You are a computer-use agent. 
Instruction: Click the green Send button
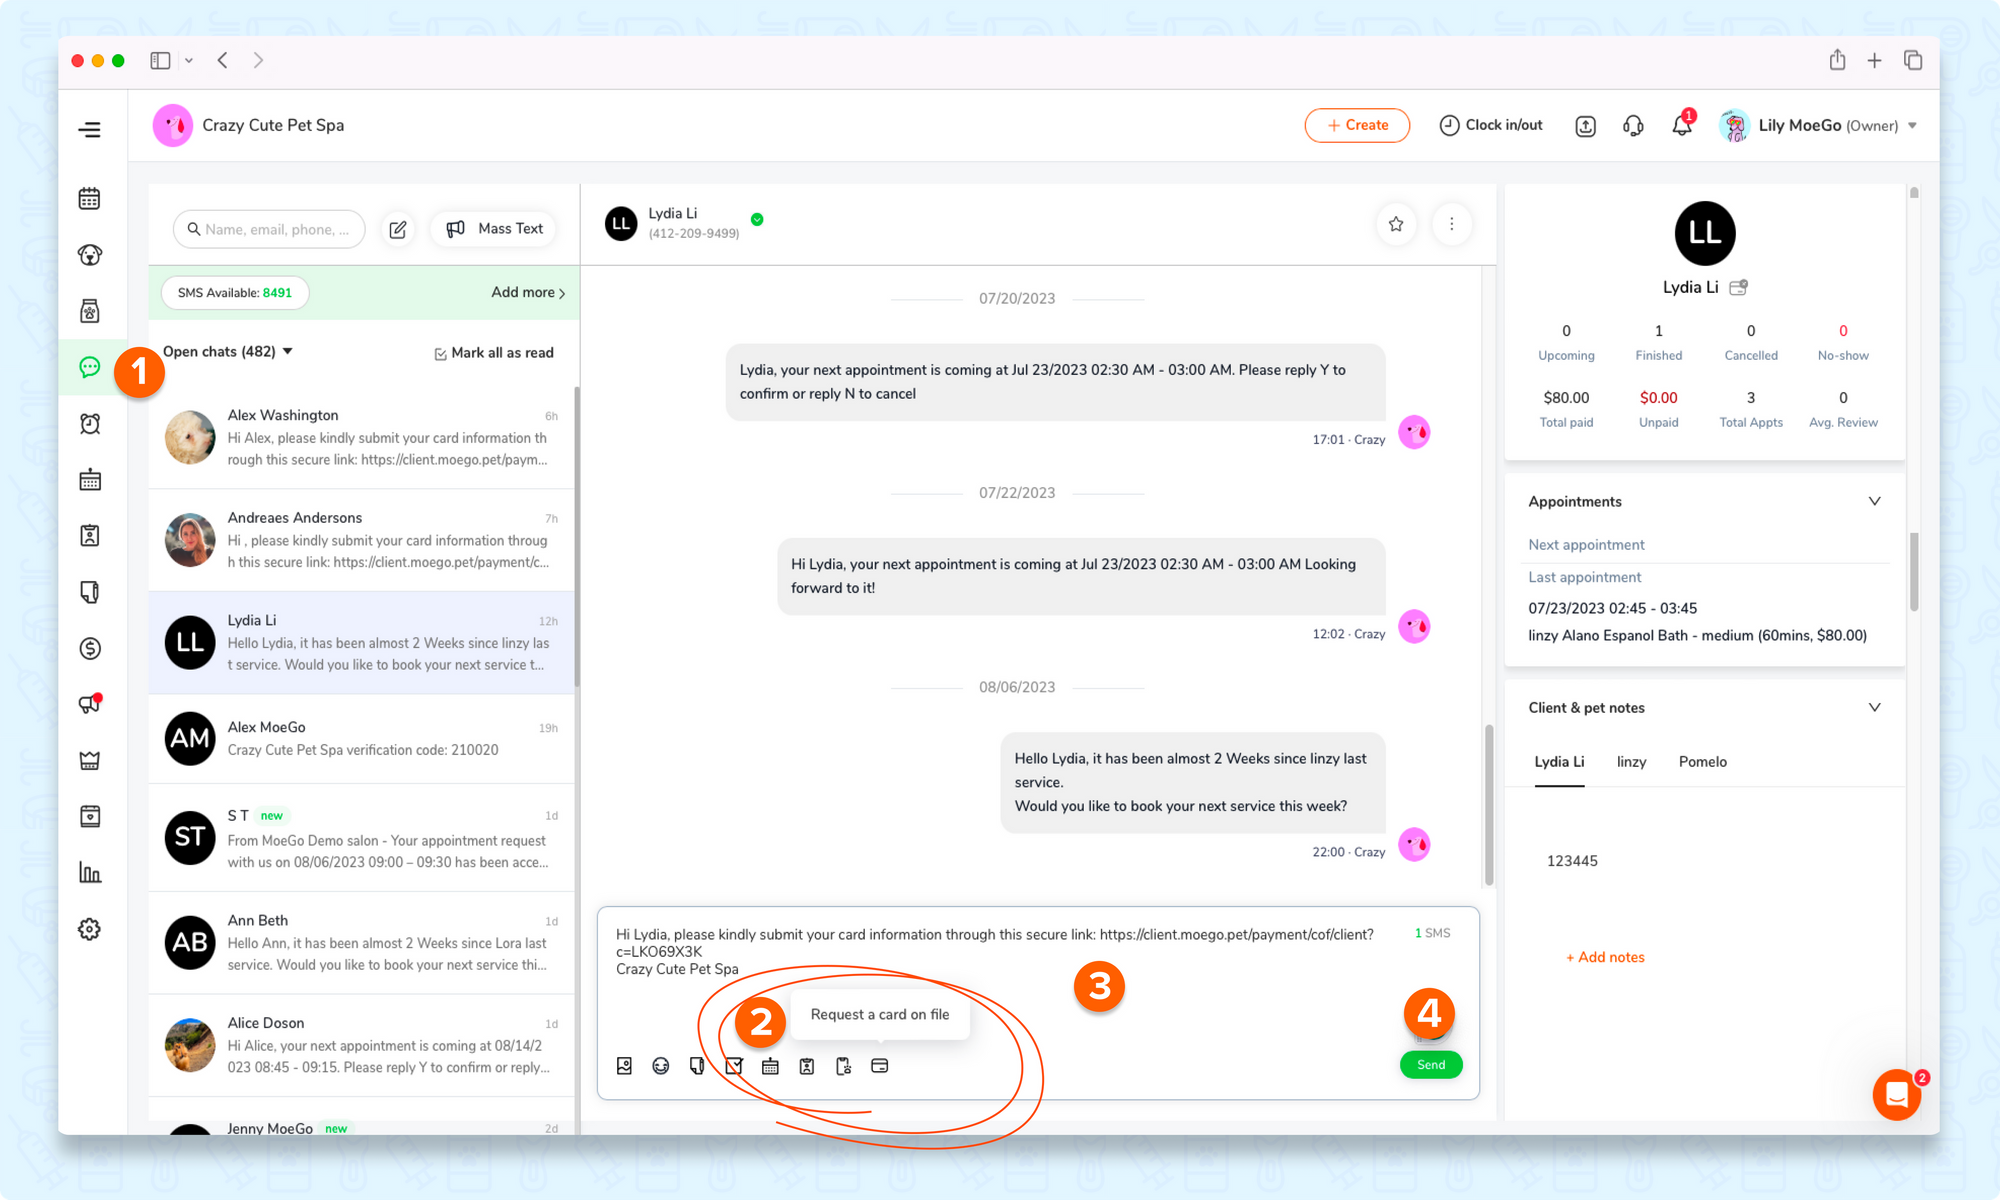(x=1430, y=1065)
